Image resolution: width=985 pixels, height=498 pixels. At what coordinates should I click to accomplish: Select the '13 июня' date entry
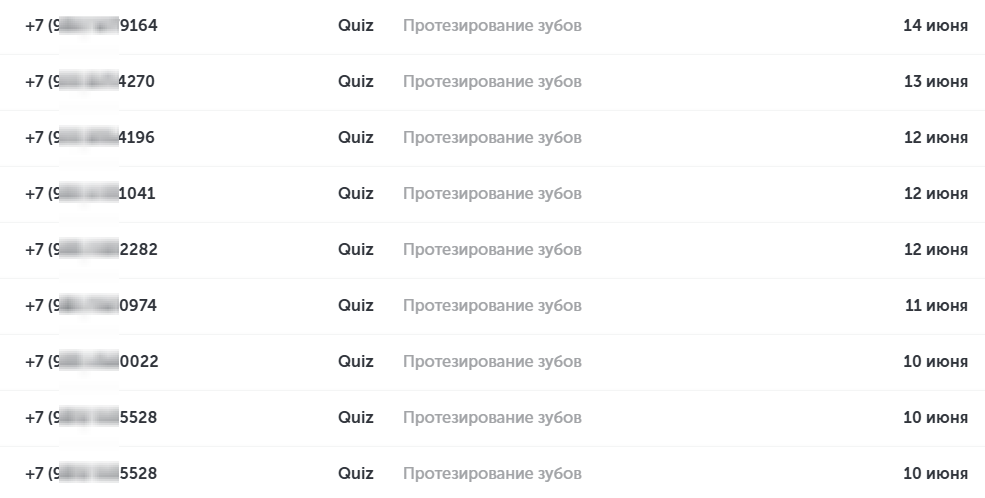tap(935, 82)
